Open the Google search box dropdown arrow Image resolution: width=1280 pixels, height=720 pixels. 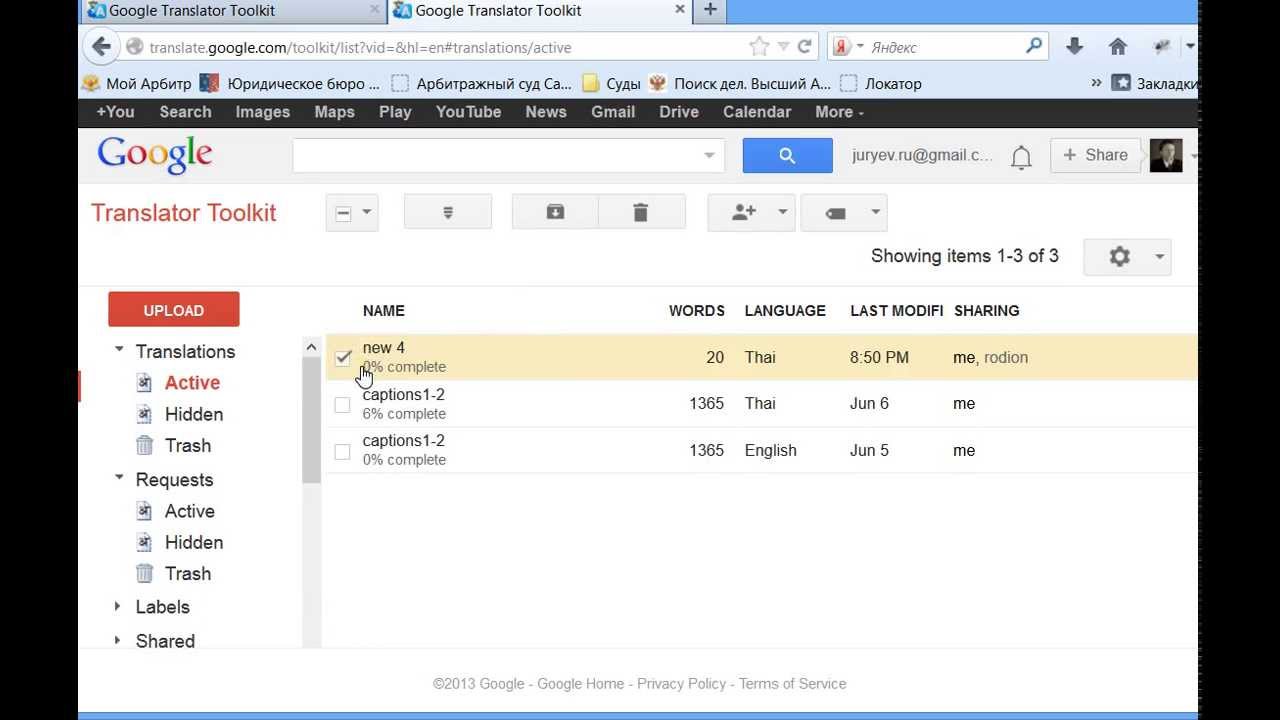(x=708, y=155)
